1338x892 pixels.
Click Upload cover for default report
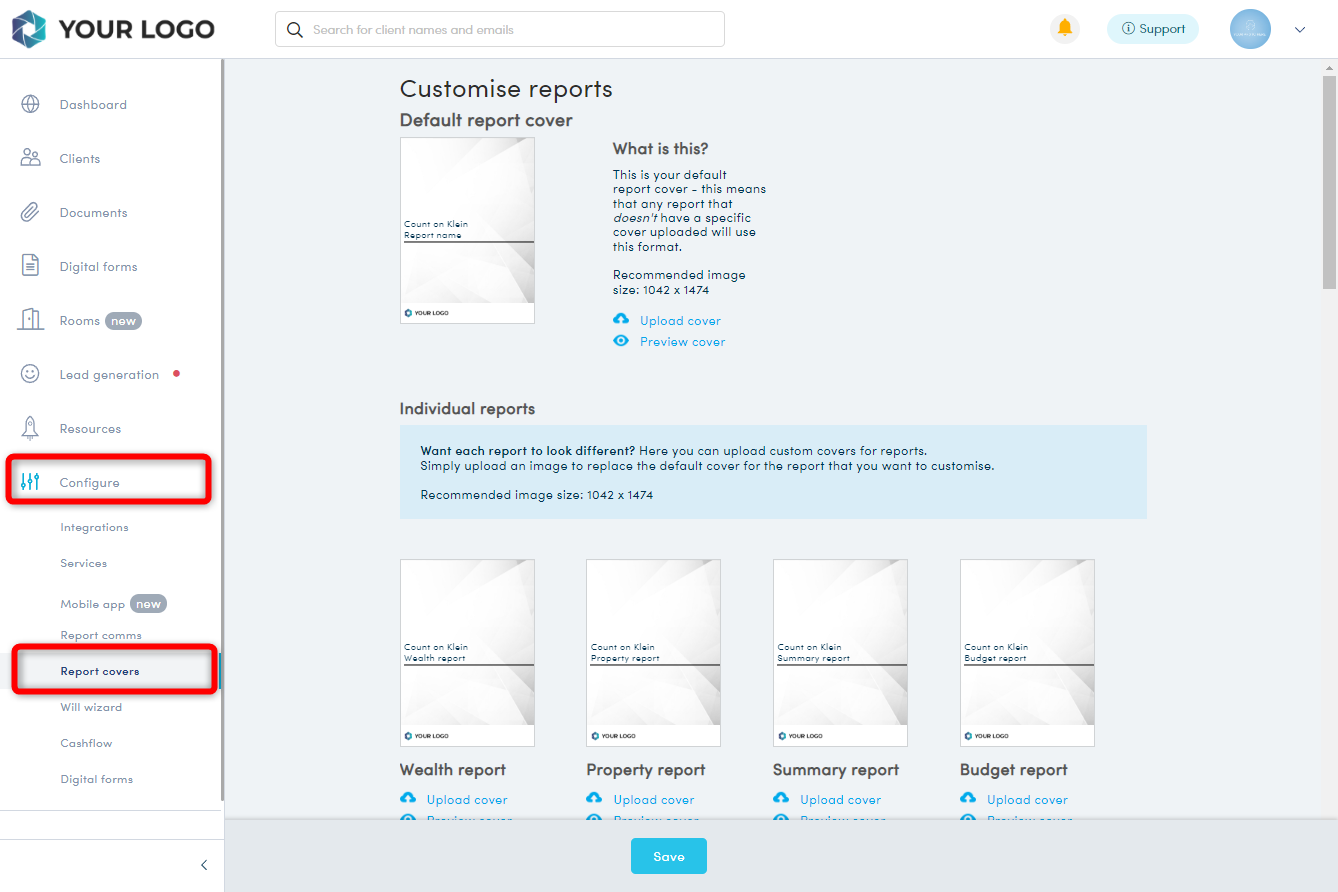680,321
